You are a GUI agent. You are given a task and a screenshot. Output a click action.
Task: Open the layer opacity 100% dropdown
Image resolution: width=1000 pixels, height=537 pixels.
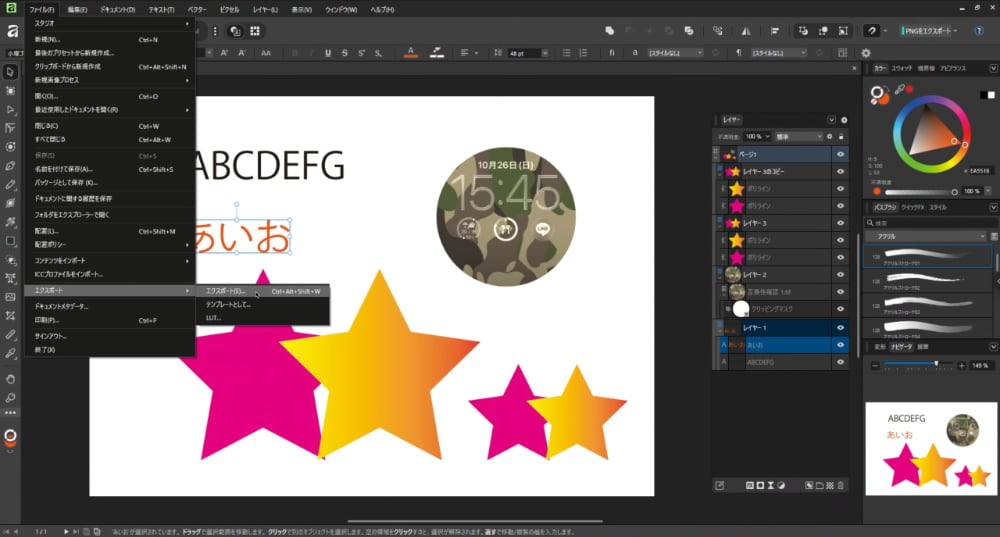(x=765, y=136)
